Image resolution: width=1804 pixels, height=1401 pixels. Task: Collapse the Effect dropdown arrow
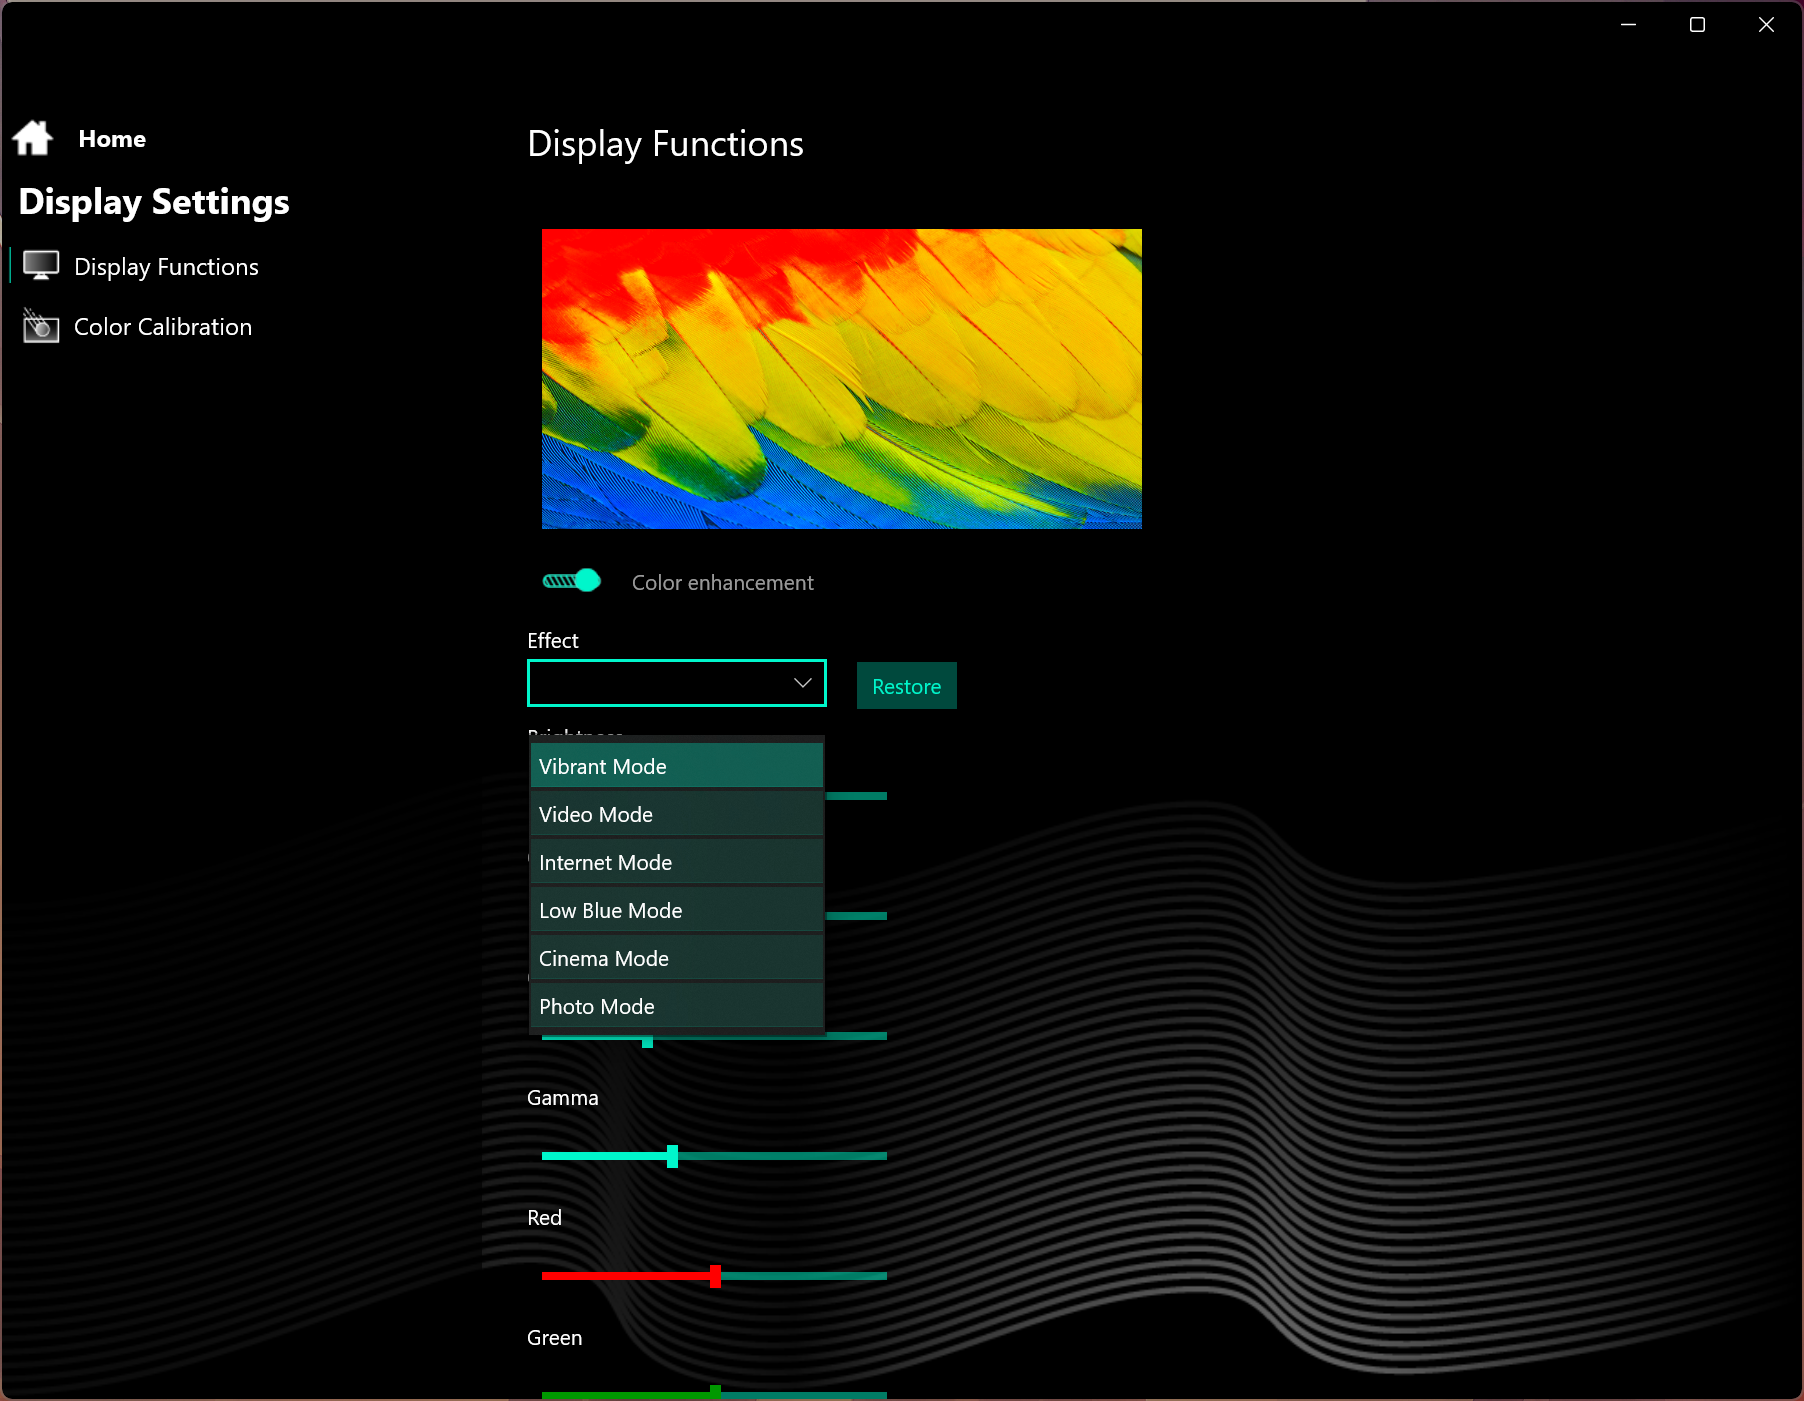point(802,683)
